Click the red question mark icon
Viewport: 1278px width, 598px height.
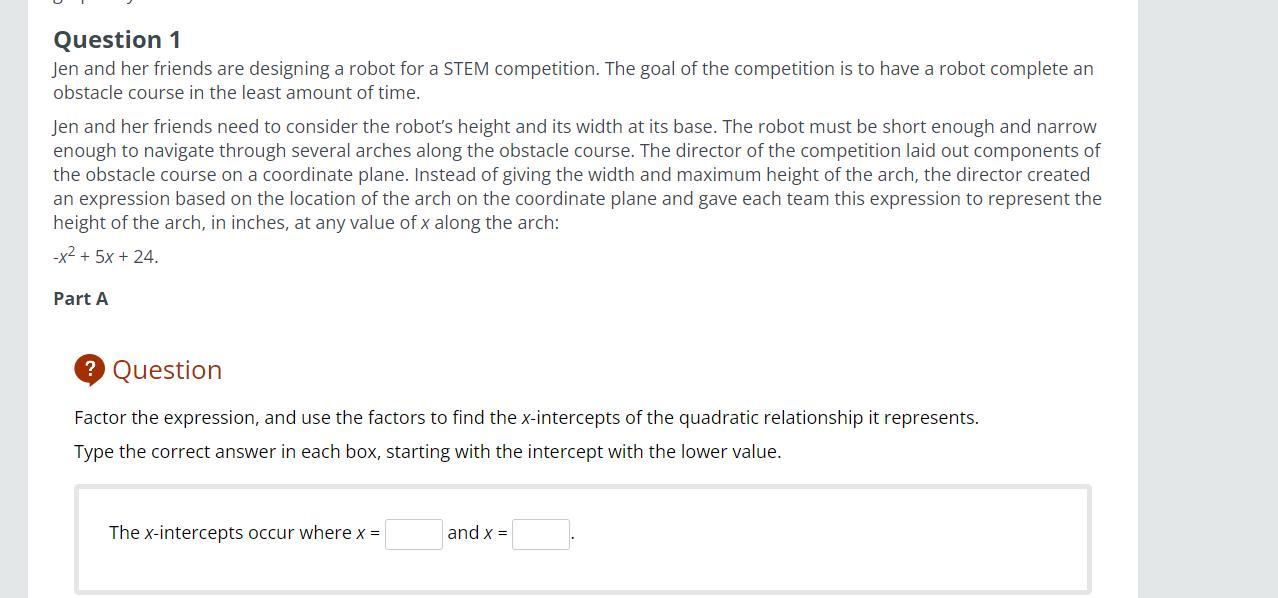click(x=89, y=370)
